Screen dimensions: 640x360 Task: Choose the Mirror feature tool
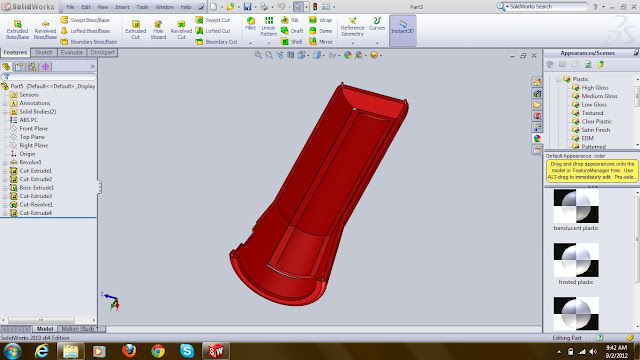click(x=321, y=42)
